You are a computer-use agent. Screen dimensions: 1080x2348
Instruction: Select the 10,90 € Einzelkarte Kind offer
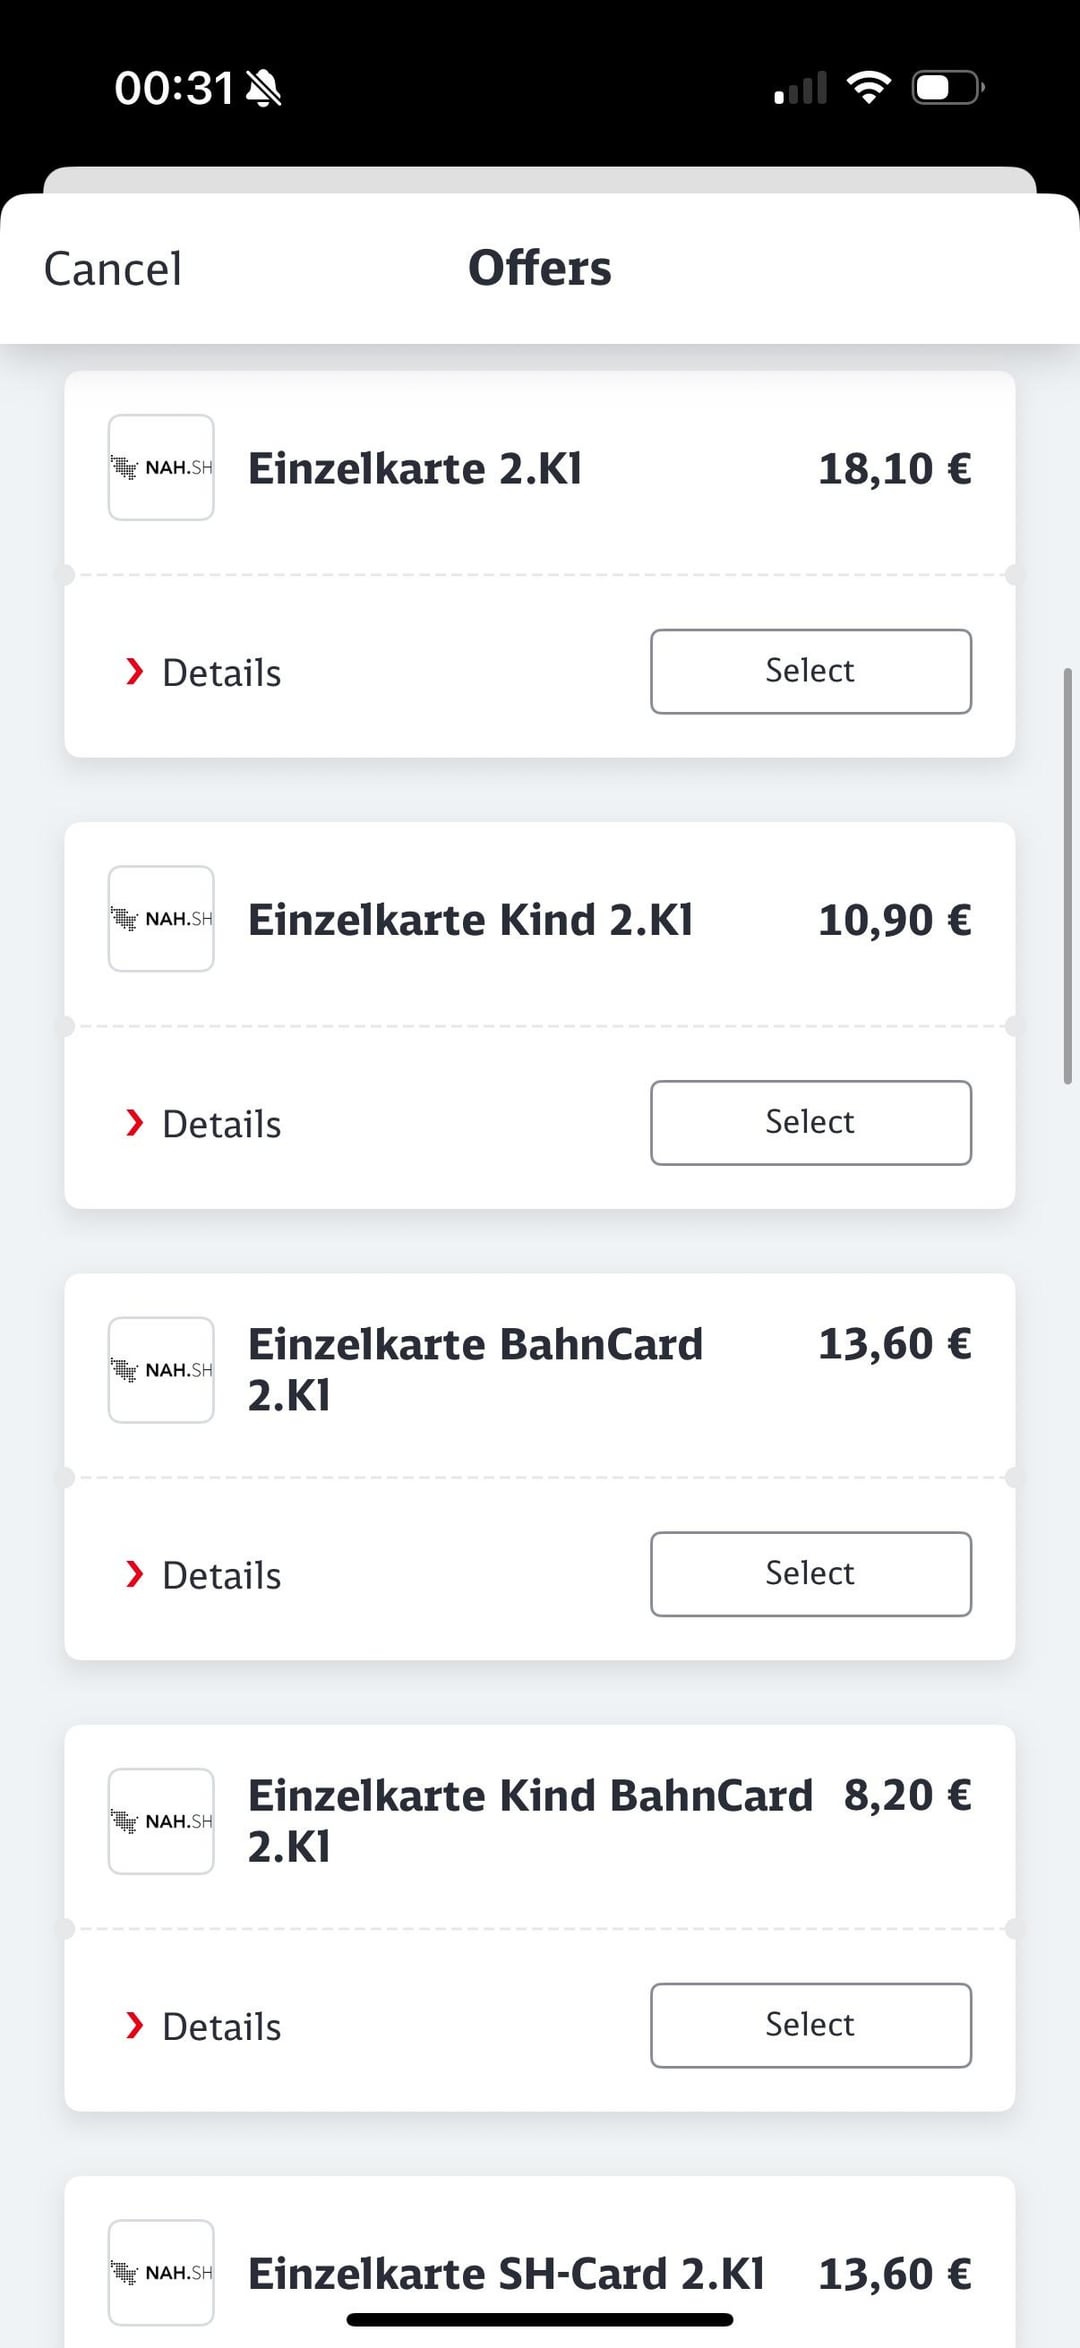click(x=811, y=1122)
